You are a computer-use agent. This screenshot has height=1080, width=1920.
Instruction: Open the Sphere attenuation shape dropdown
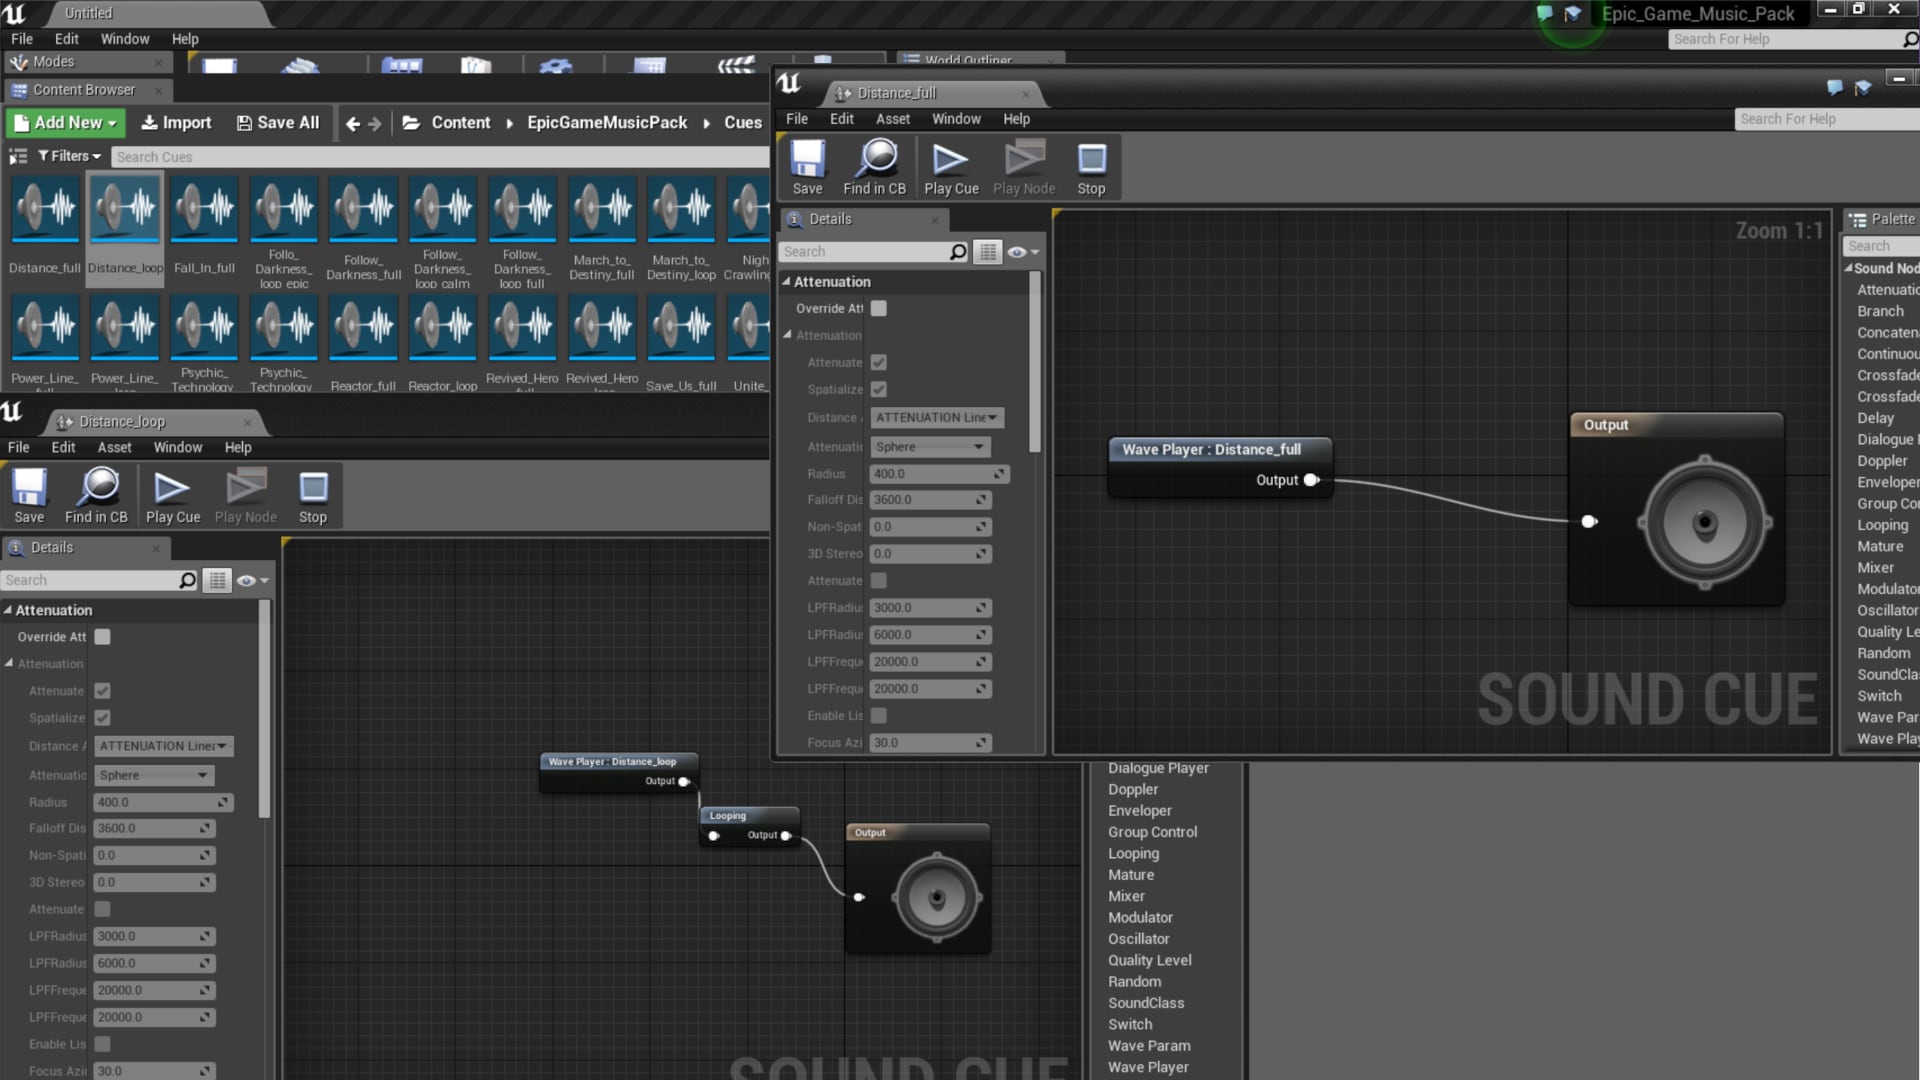coord(929,447)
